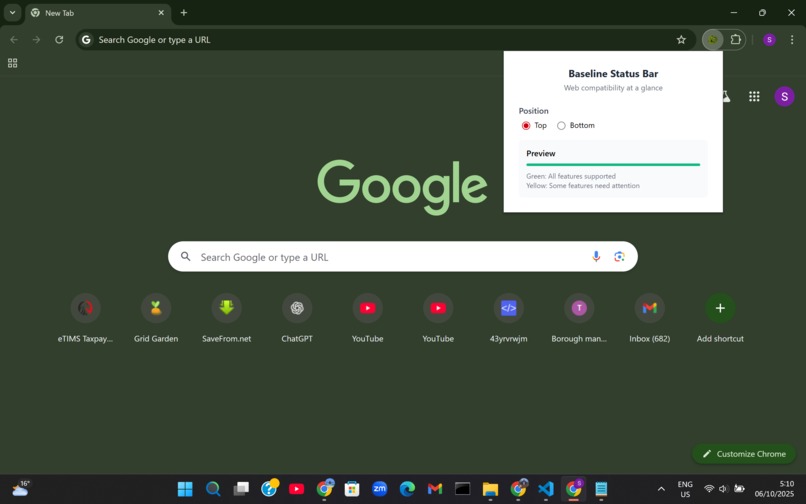Open Chrome's three-dot menu

pos(792,40)
